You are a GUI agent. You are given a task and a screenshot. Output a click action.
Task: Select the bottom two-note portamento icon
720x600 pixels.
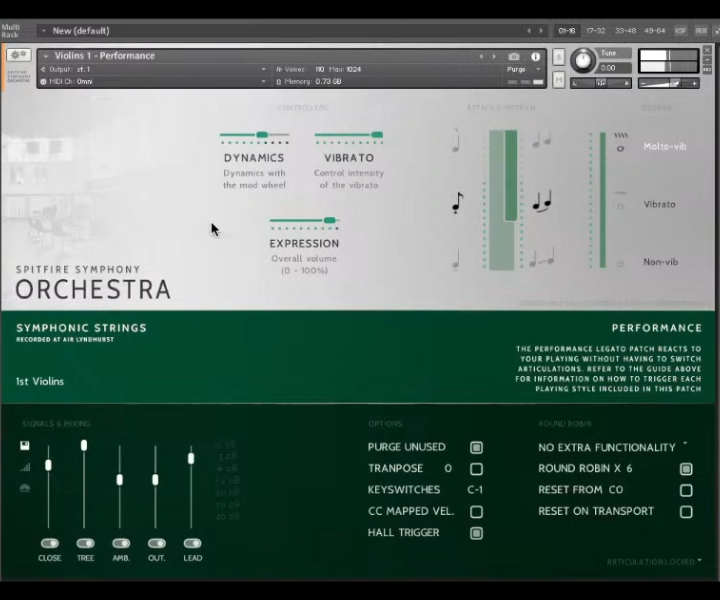[x=542, y=258]
